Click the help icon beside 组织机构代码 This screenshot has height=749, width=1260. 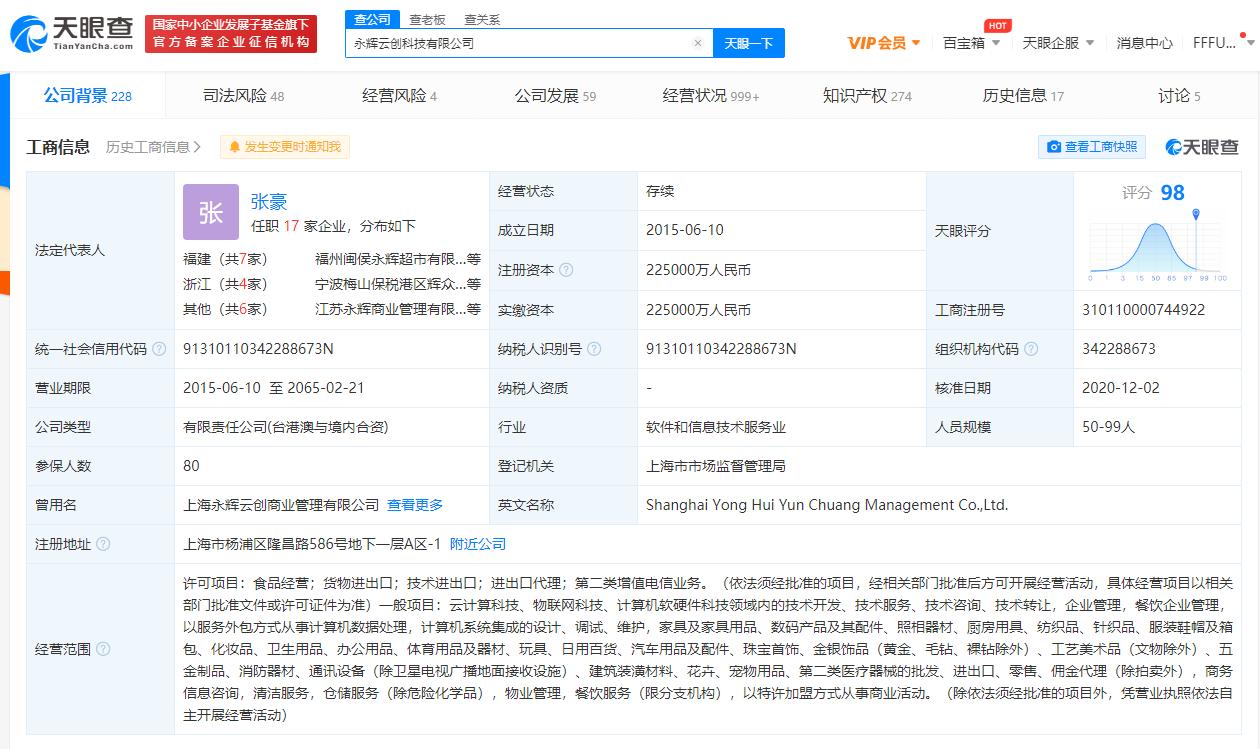(x=1031, y=349)
